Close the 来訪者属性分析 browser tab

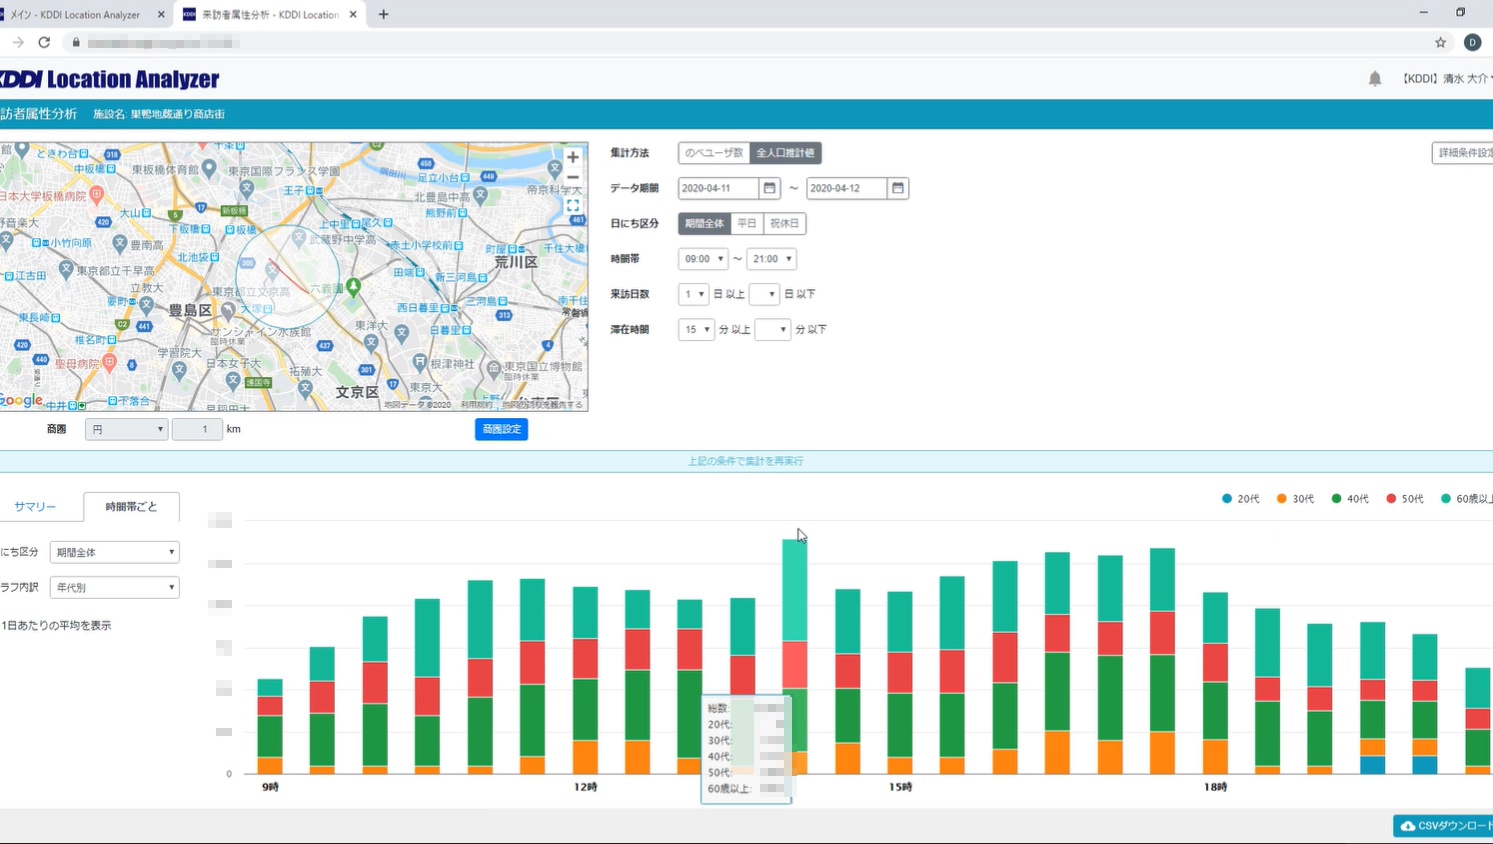353,15
